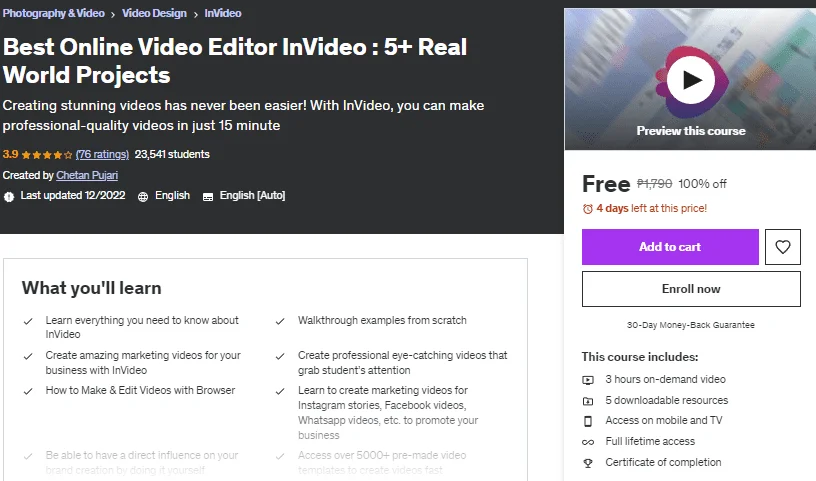Click the Add to cart button
The image size is (816, 481).
(670, 247)
